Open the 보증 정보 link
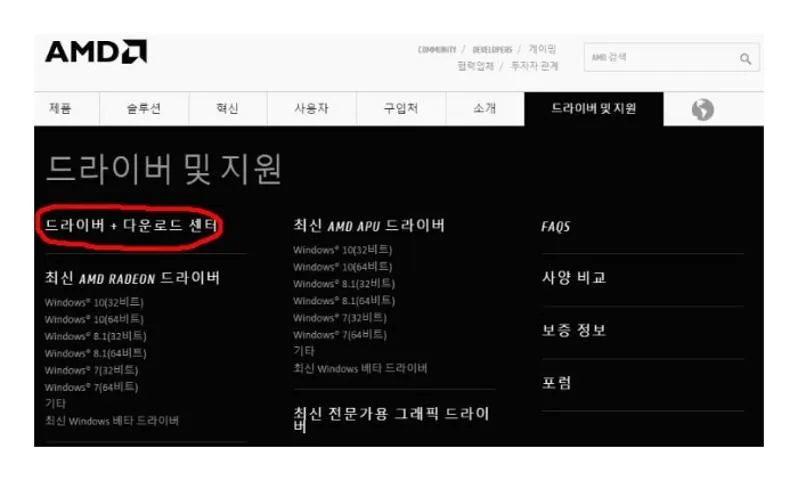 [x=574, y=330]
